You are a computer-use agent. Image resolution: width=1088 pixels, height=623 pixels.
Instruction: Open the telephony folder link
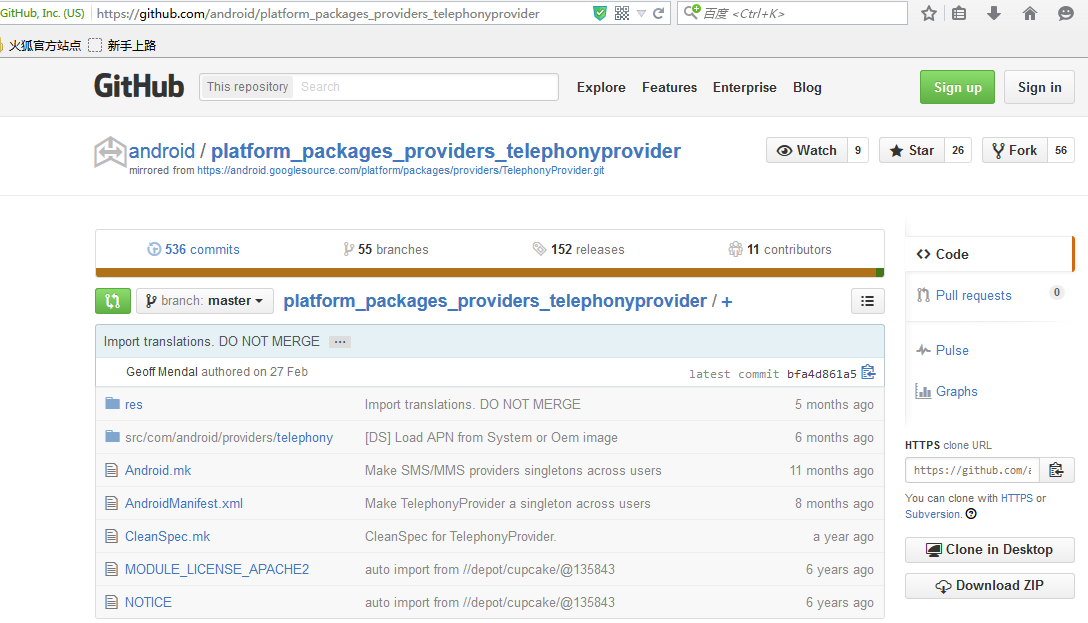point(305,437)
